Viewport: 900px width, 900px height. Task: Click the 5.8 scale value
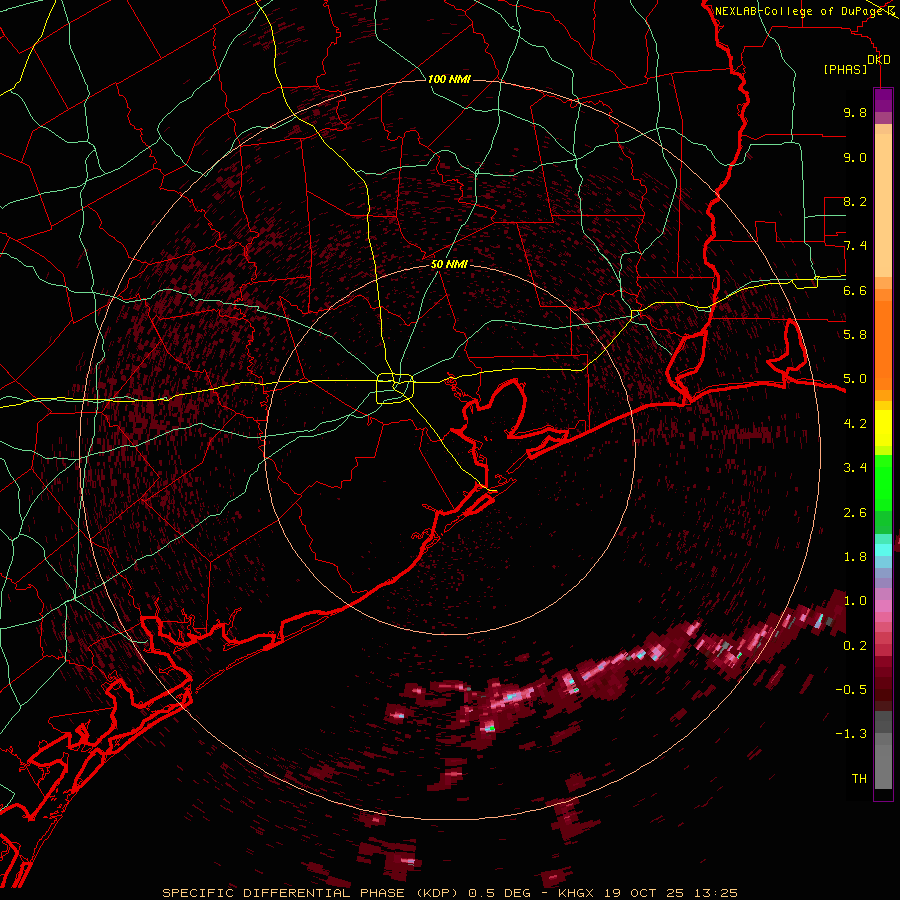pos(855,335)
